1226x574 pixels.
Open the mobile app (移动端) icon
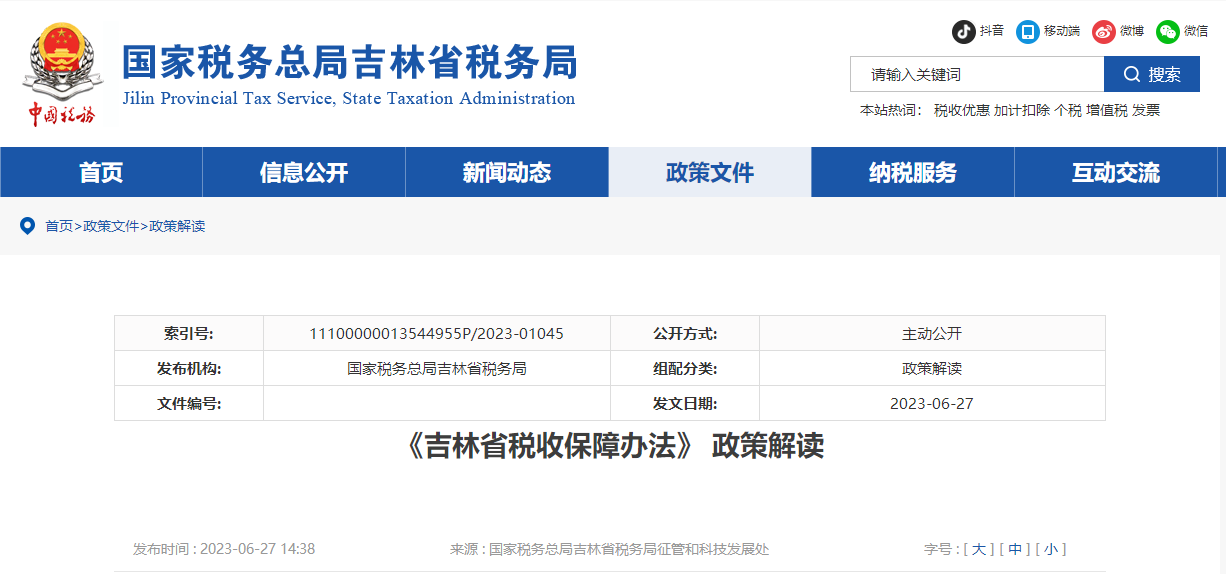tap(1027, 32)
